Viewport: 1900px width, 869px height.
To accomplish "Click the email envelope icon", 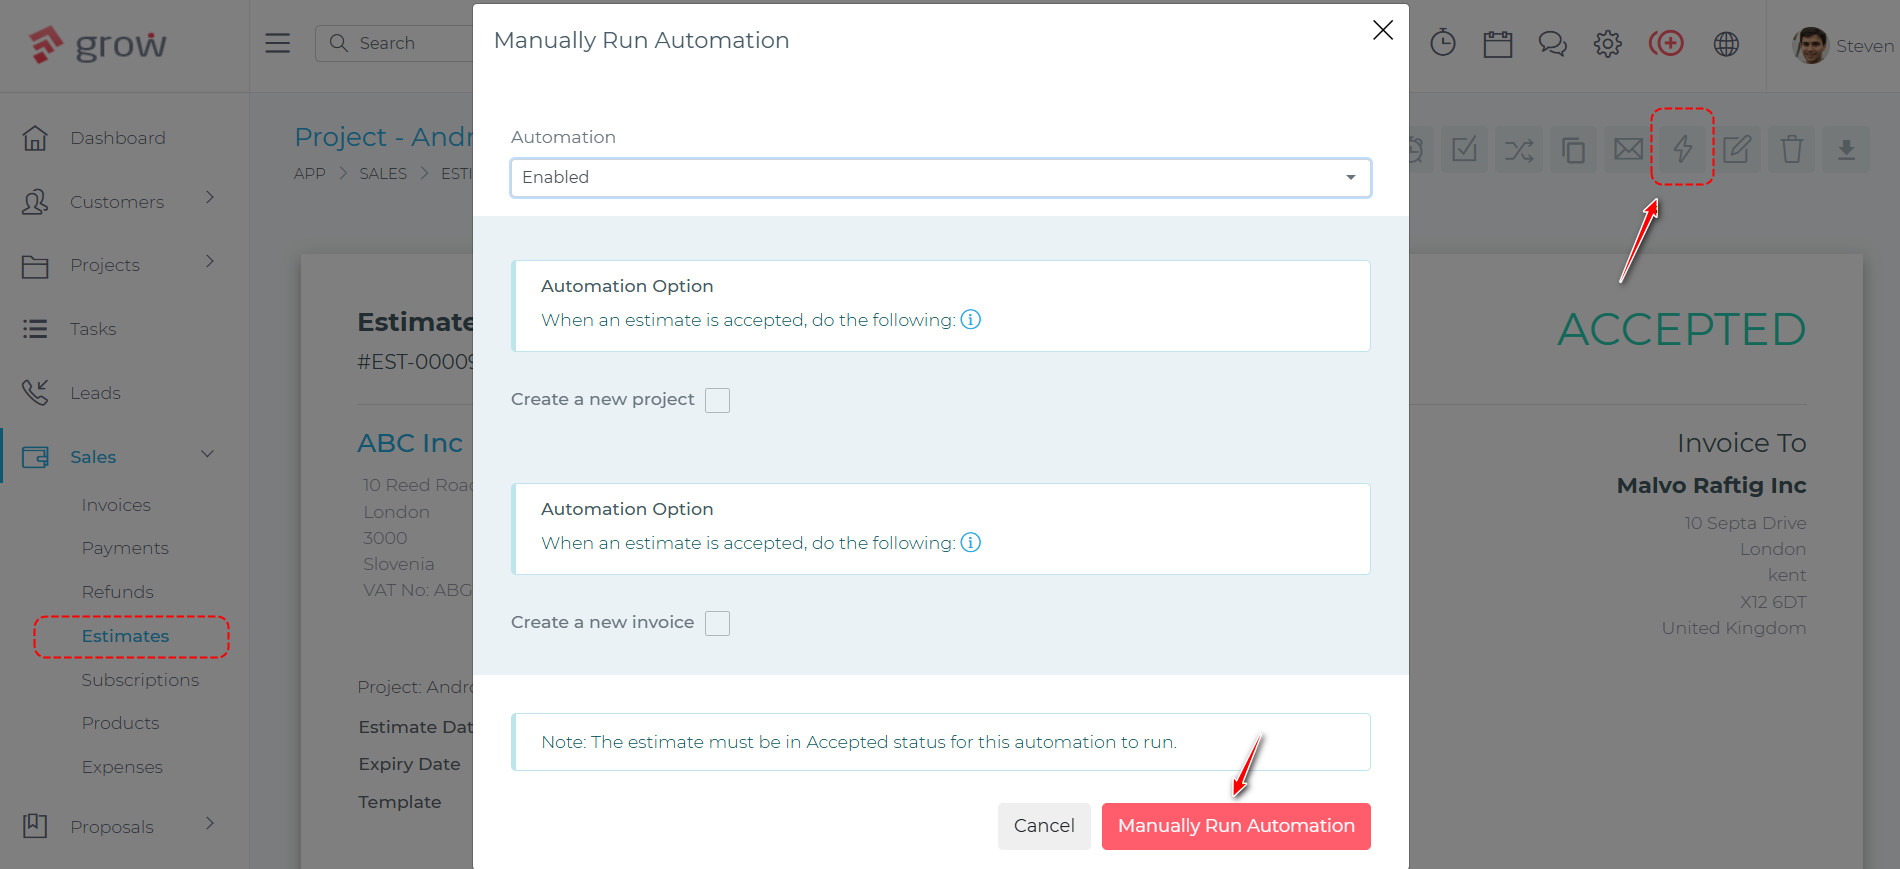I will pyautogui.click(x=1628, y=150).
